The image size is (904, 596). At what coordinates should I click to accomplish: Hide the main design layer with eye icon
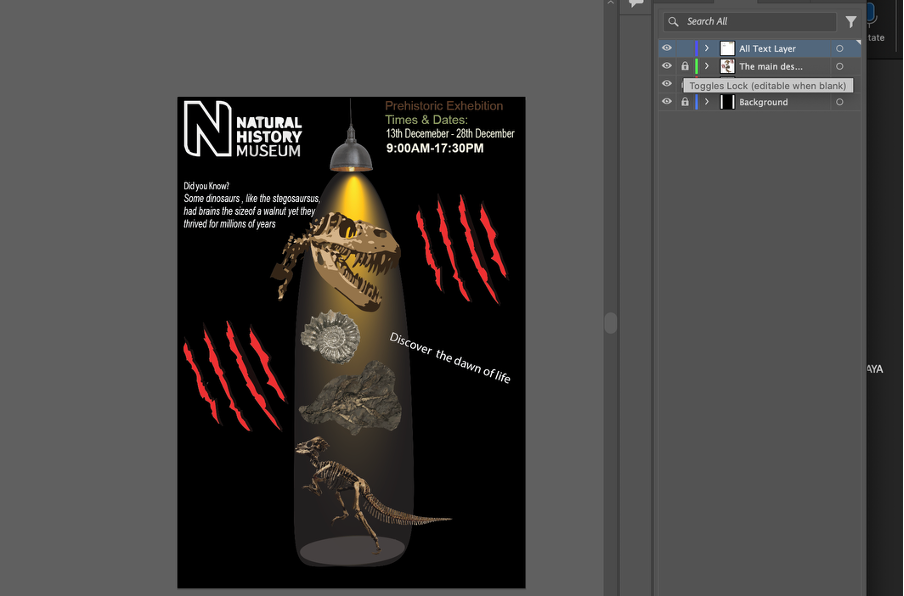click(x=667, y=66)
